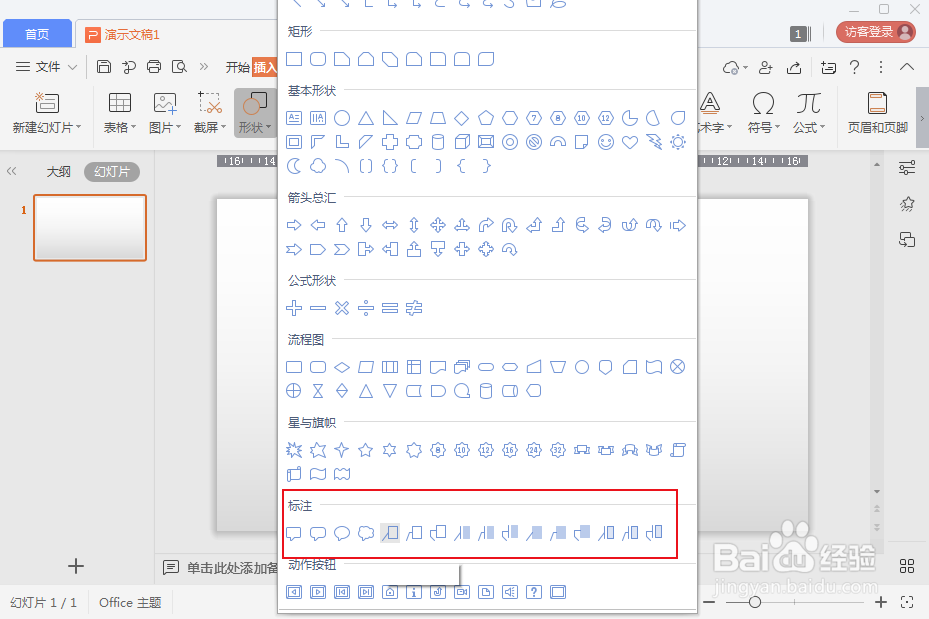The width and height of the screenshot is (929, 619).
Task: Zoom in with the plus button
Action: click(881, 602)
